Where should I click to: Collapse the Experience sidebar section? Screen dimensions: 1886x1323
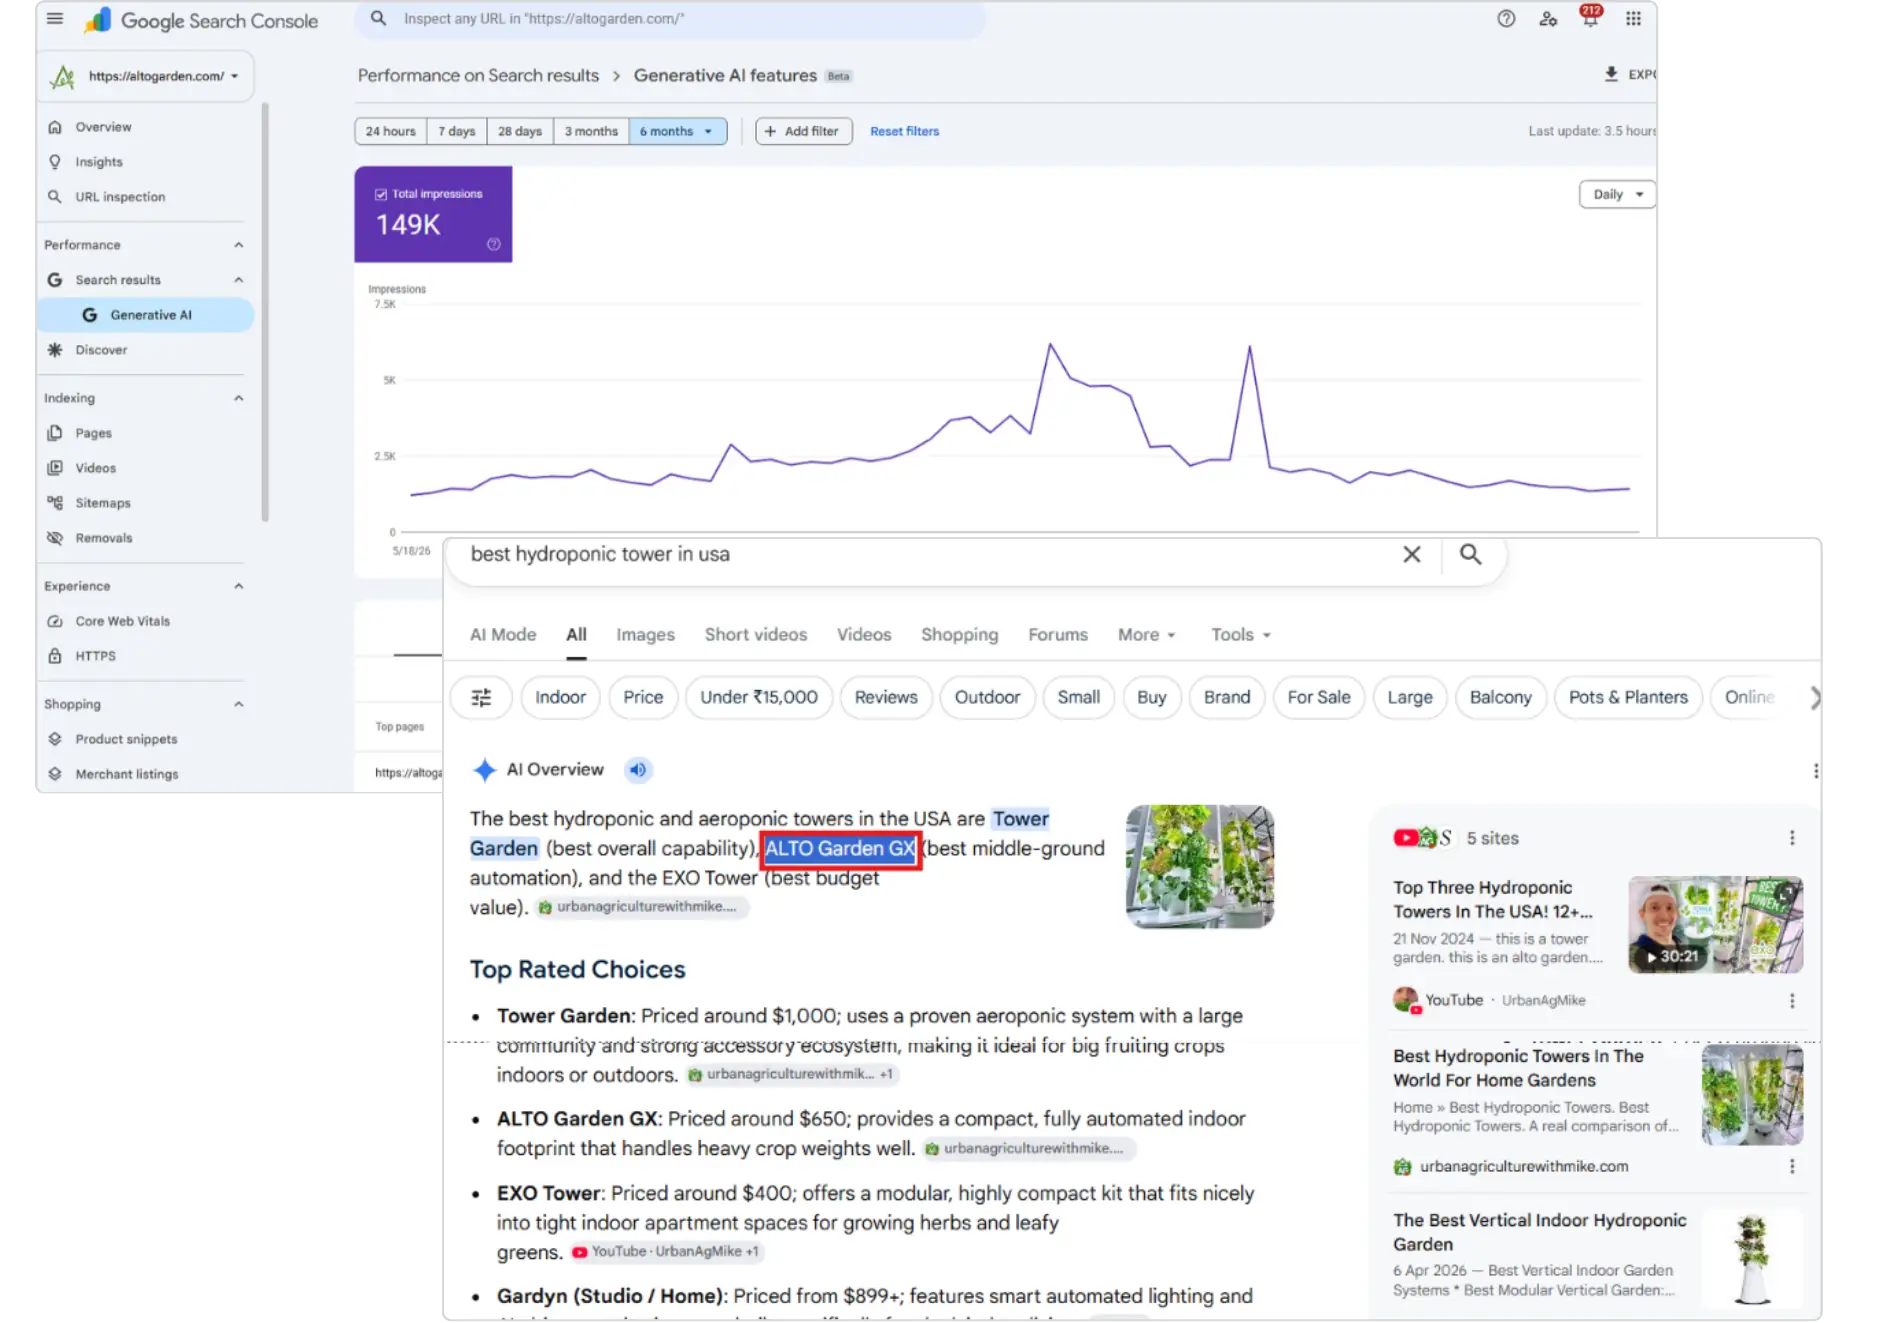(x=239, y=586)
